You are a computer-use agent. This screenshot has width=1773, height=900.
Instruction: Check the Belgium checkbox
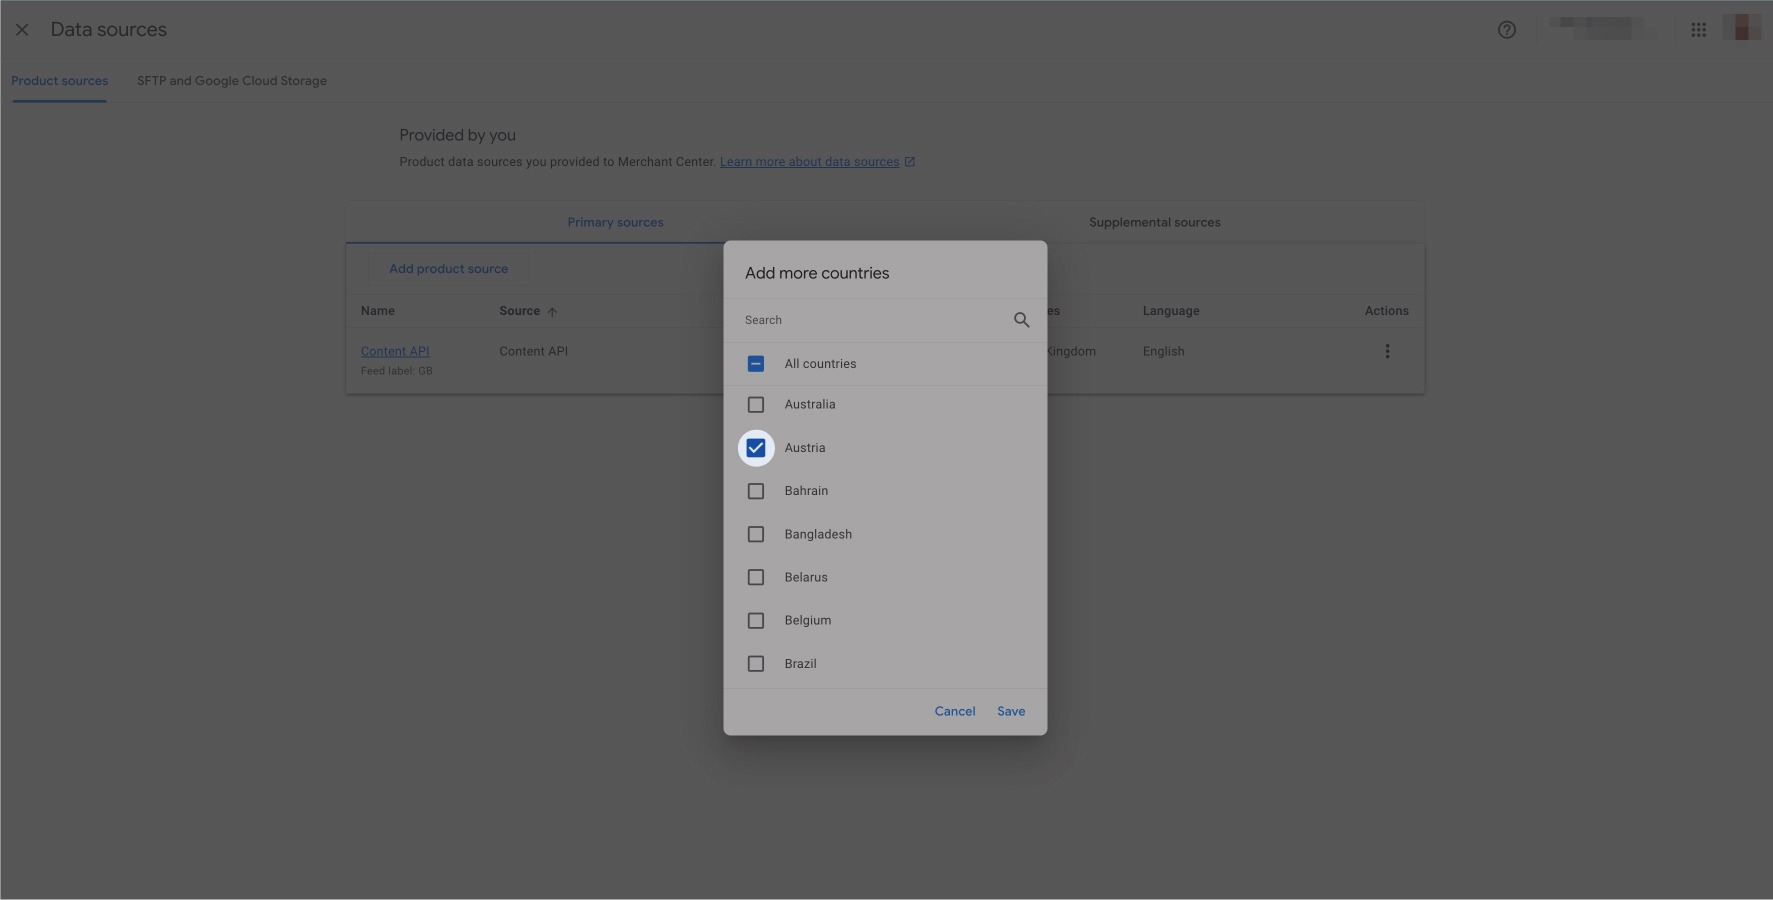click(x=756, y=621)
